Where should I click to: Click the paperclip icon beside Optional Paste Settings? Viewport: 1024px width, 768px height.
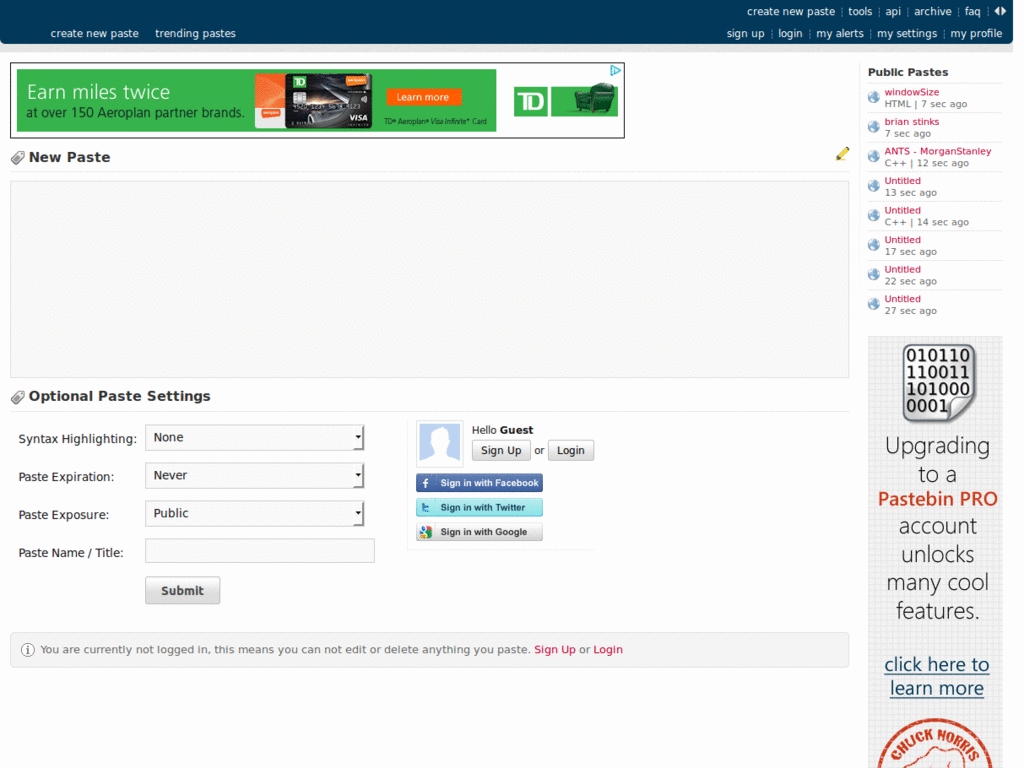coord(17,396)
